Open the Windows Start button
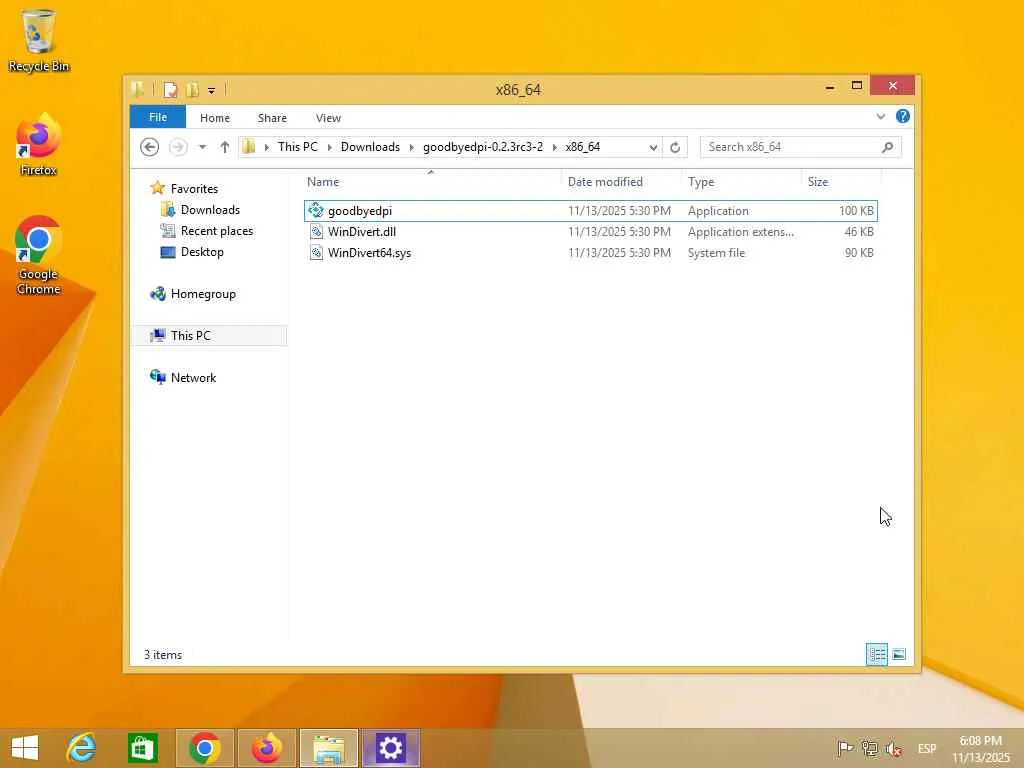Screen dimensions: 1024x768 [25, 748]
